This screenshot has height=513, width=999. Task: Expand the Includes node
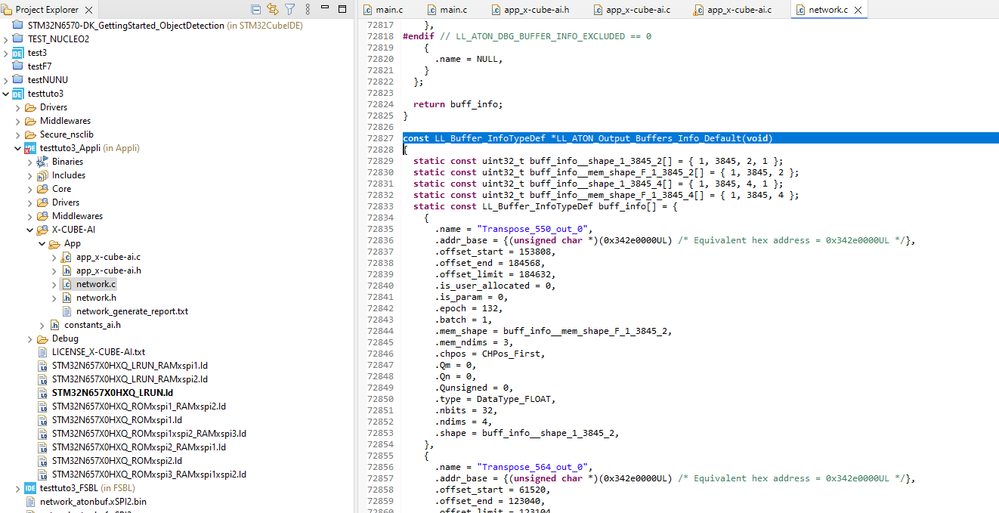pos(30,175)
